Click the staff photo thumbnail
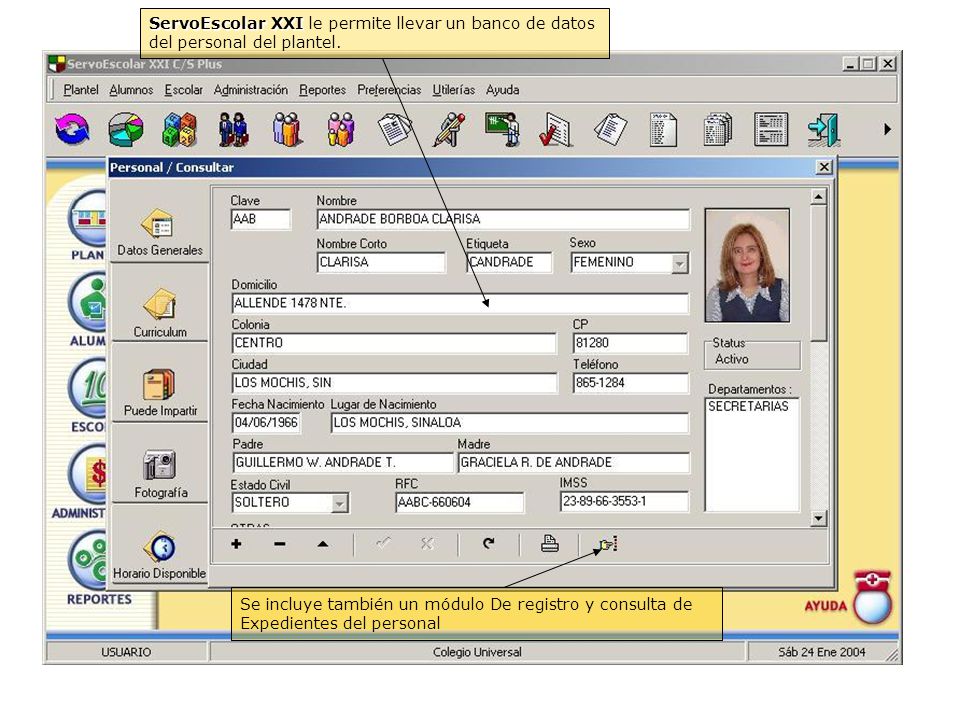 point(747,265)
